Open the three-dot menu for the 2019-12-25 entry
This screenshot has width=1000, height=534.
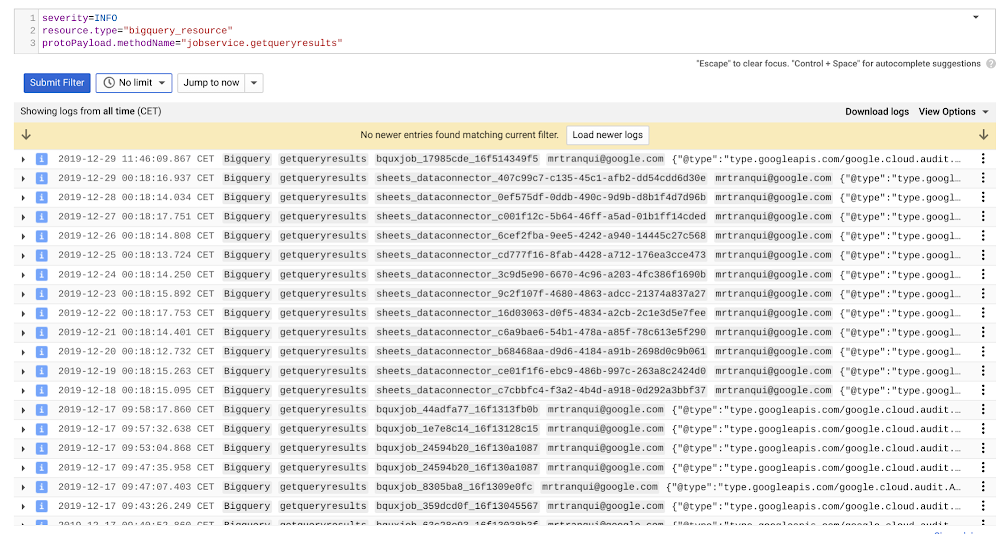(983, 255)
